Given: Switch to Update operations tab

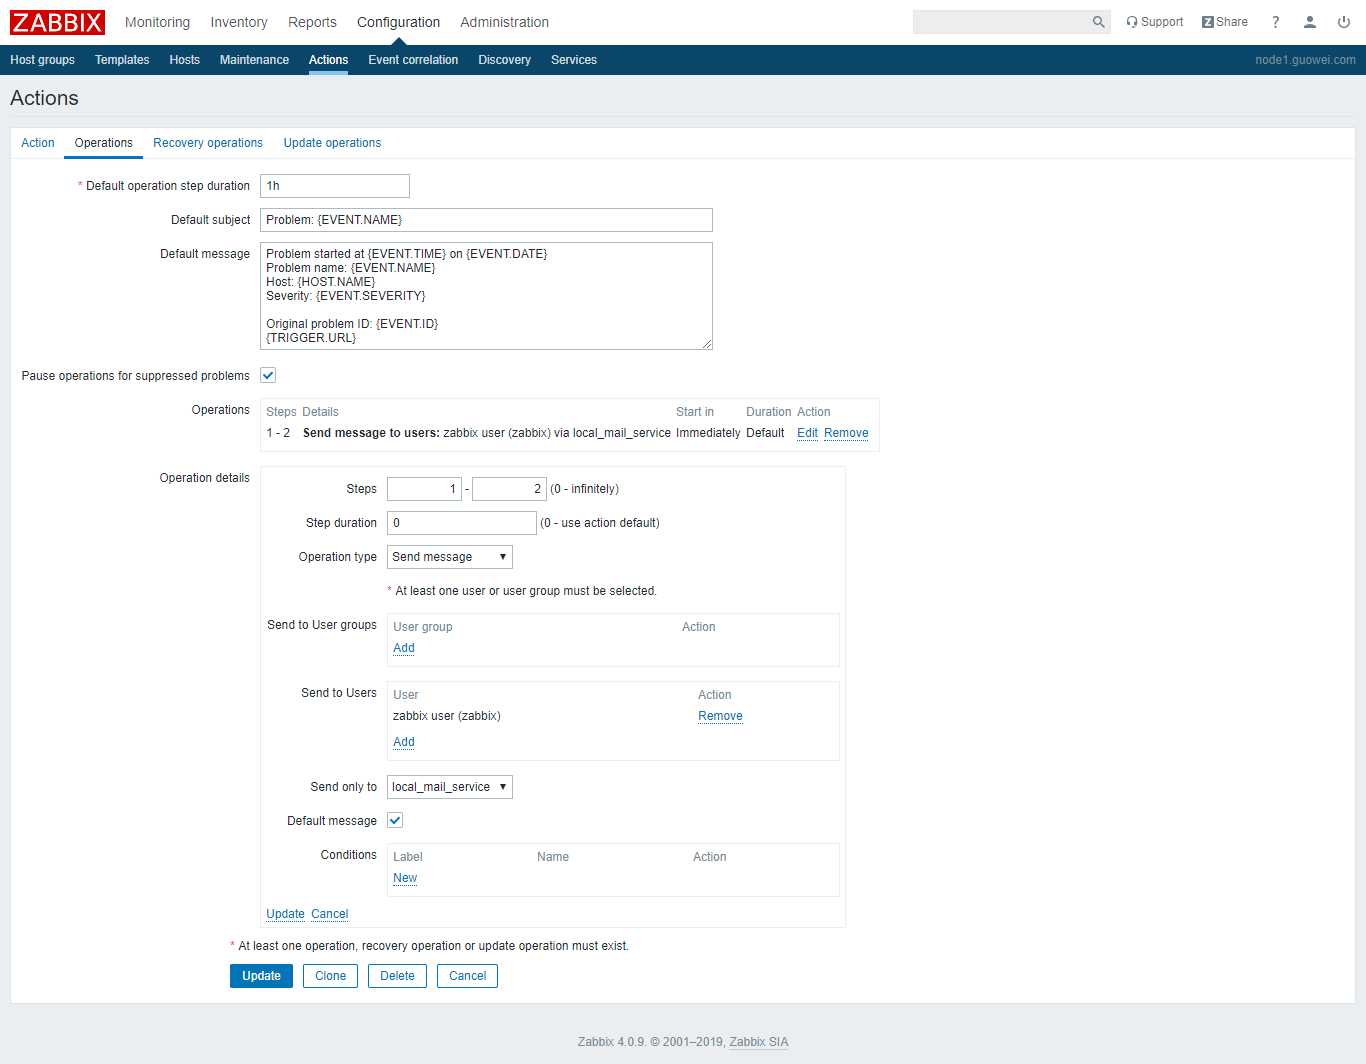Looking at the screenshot, I should point(332,143).
